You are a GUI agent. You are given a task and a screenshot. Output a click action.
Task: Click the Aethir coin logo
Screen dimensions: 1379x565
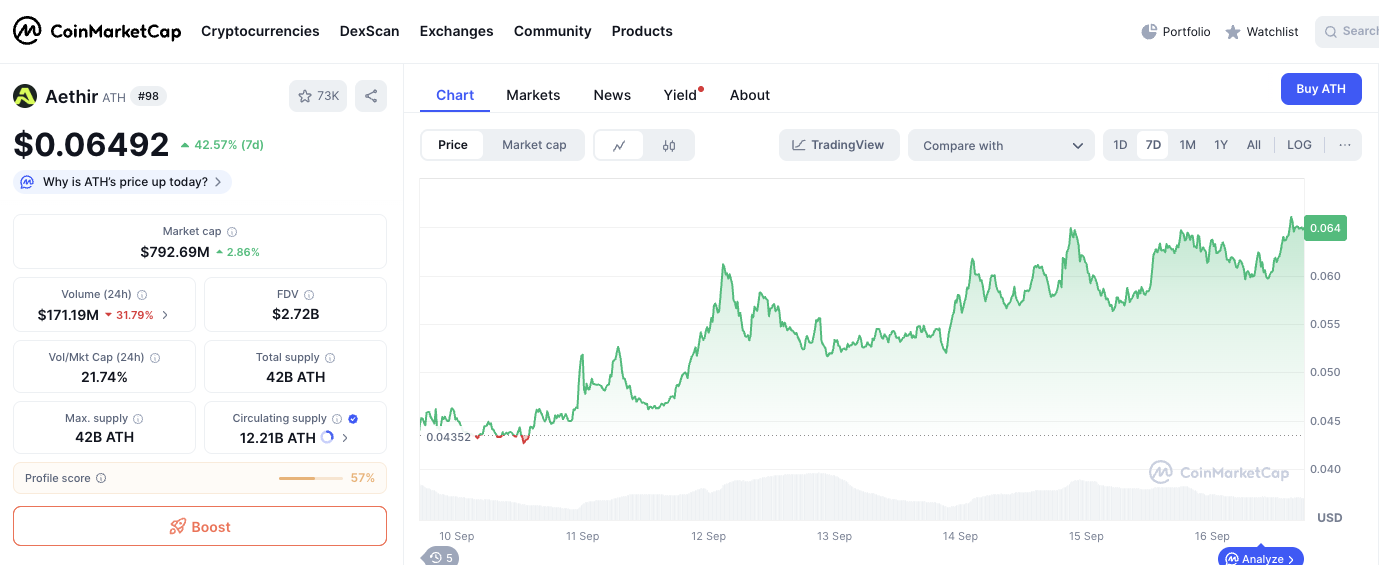click(25, 96)
